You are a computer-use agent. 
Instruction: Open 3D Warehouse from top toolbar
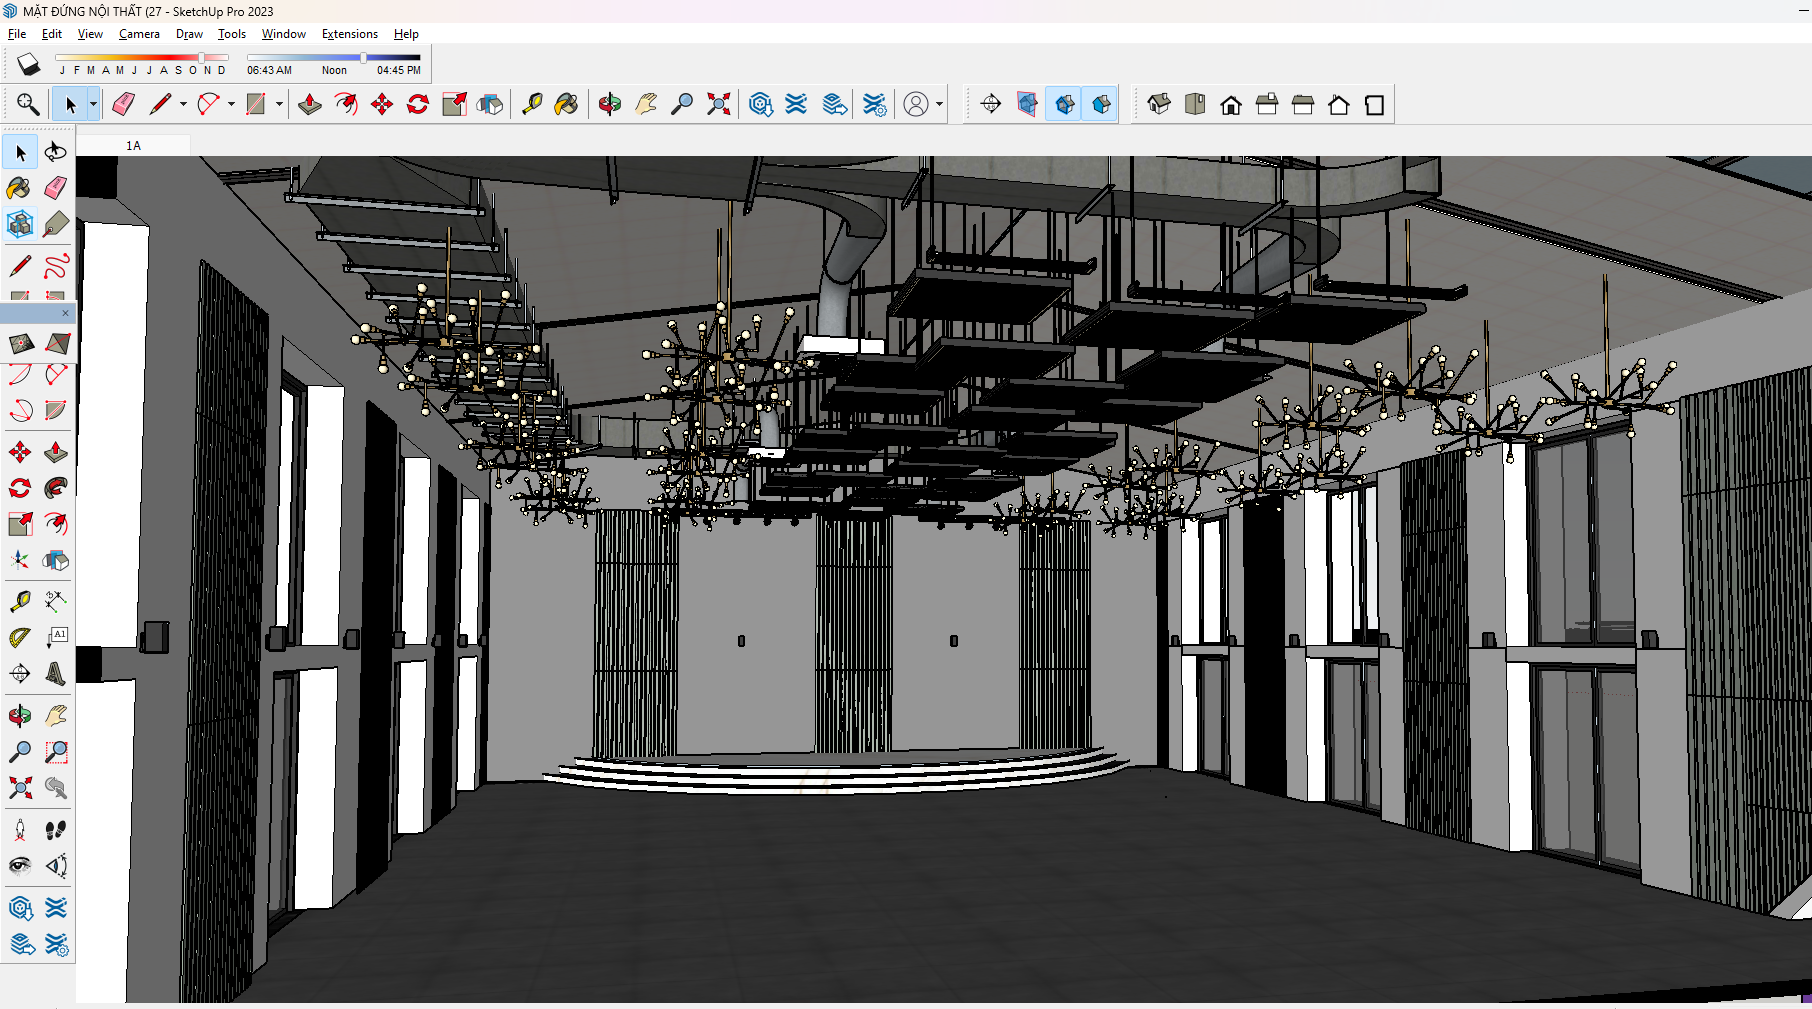761,104
